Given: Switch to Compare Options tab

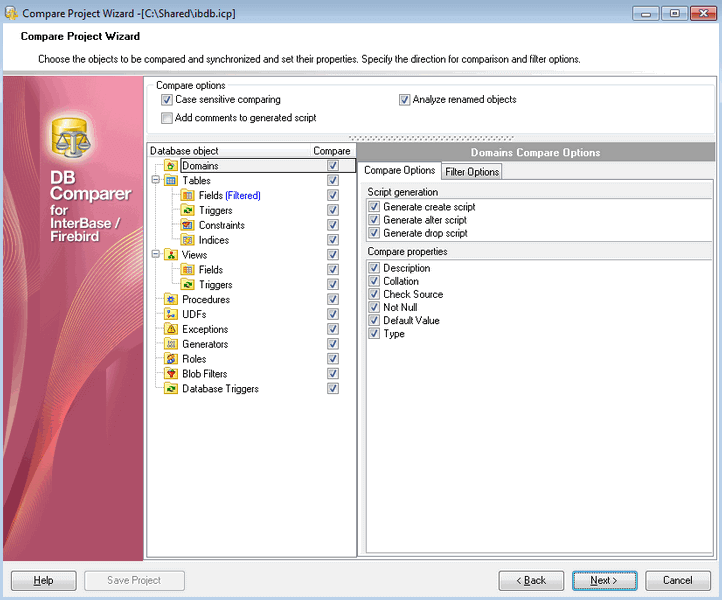Looking at the screenshot, I should click(x=399, y=170).
